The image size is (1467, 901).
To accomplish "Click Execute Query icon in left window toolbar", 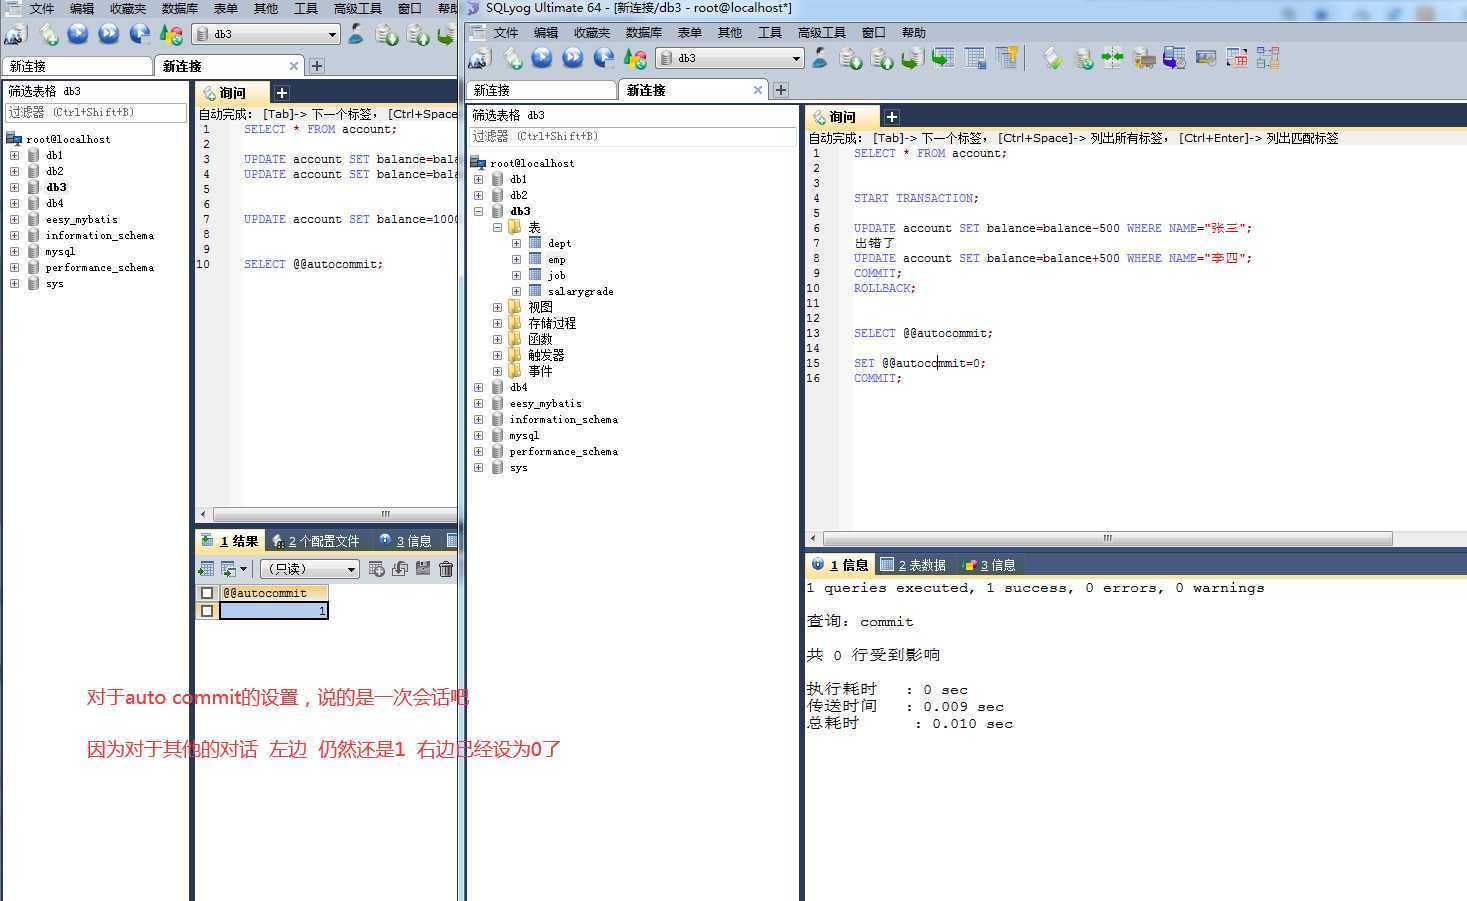I will [x=78, y=34].
